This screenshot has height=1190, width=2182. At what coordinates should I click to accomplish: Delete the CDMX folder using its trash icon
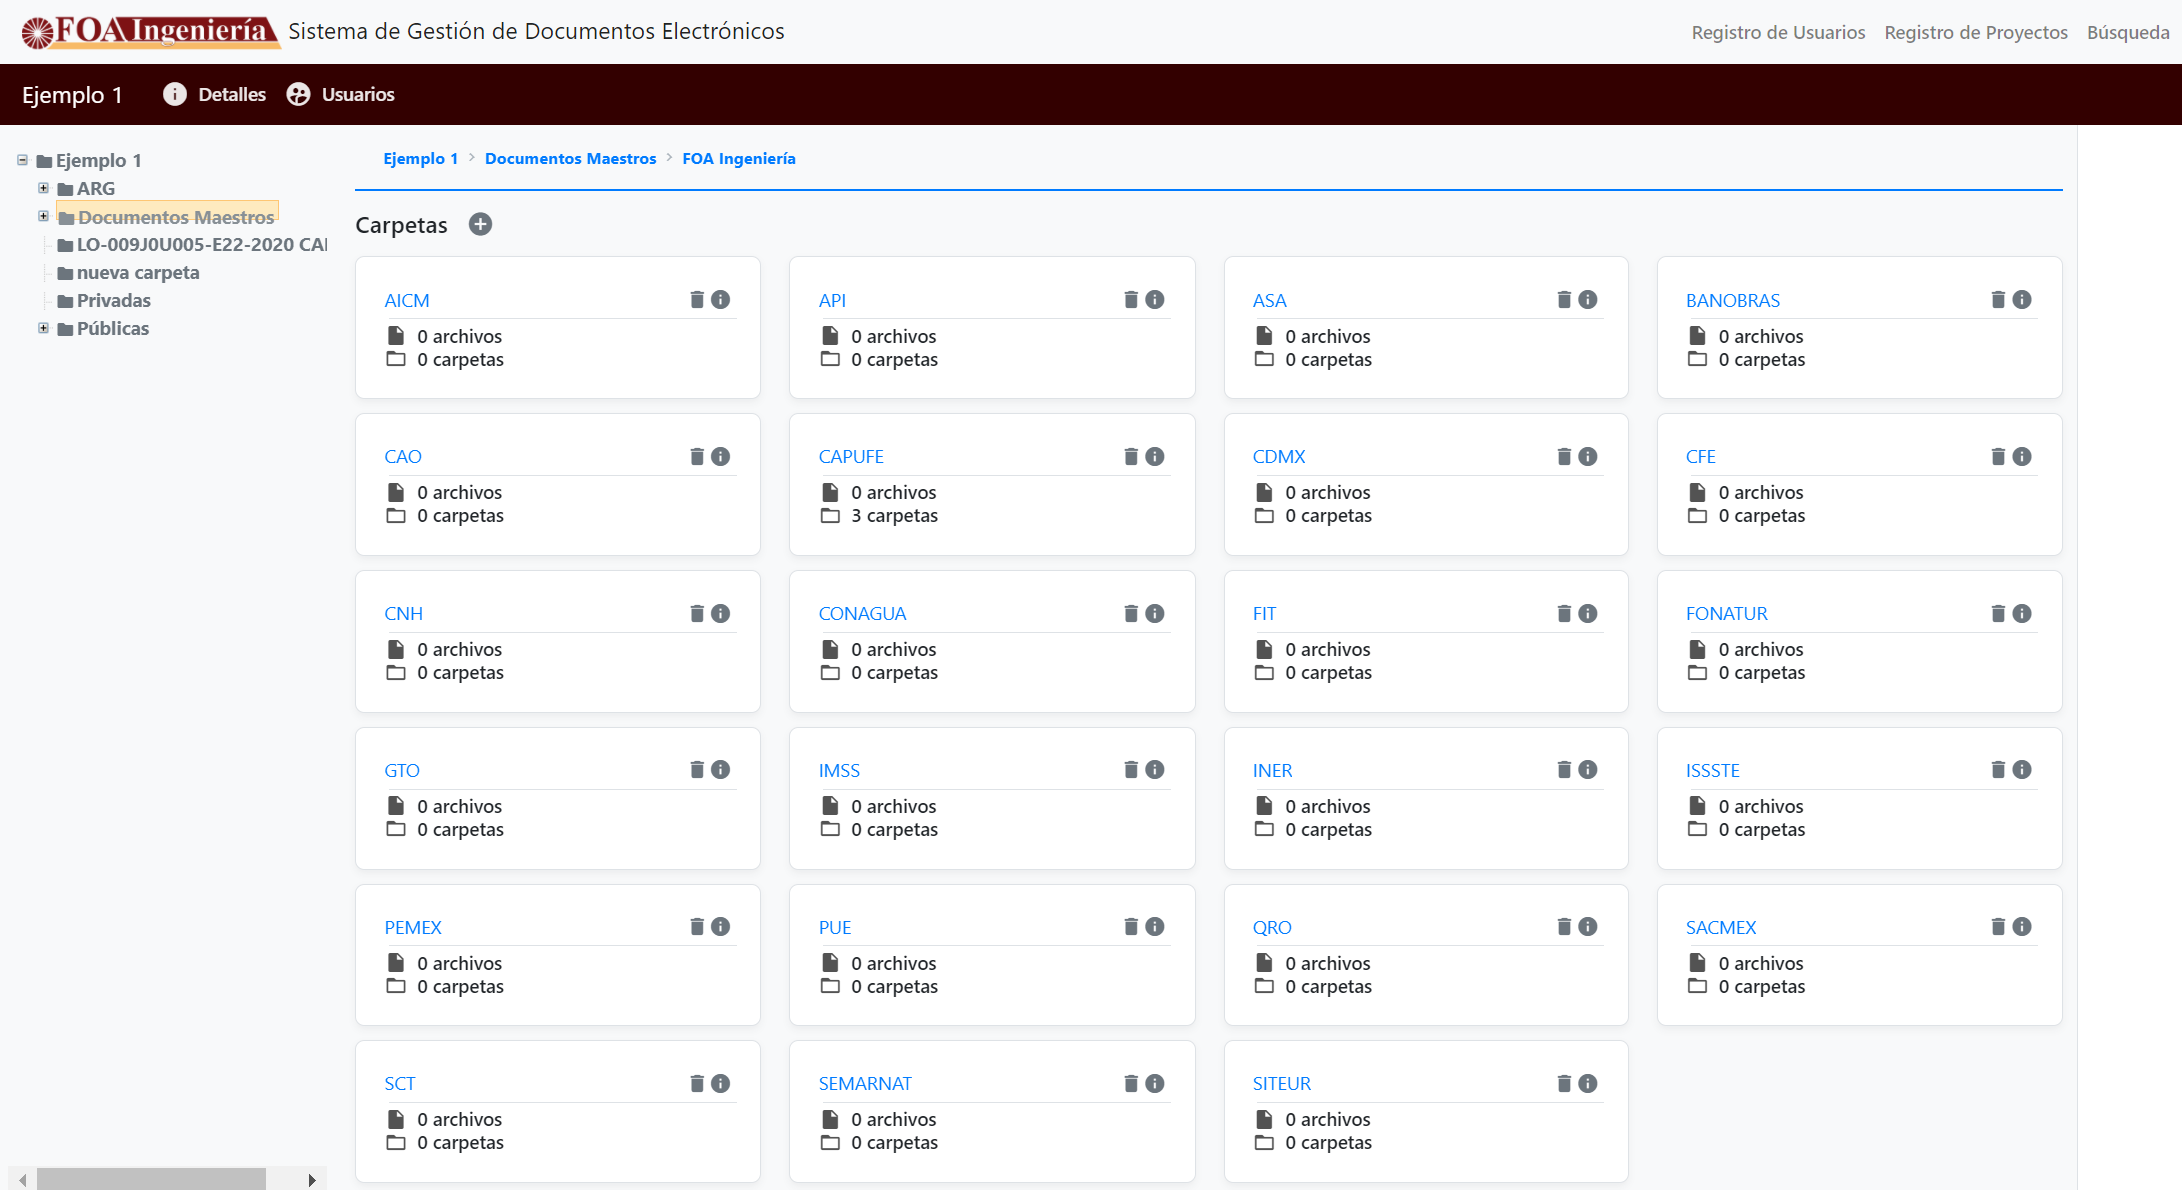pos(1564,457)
